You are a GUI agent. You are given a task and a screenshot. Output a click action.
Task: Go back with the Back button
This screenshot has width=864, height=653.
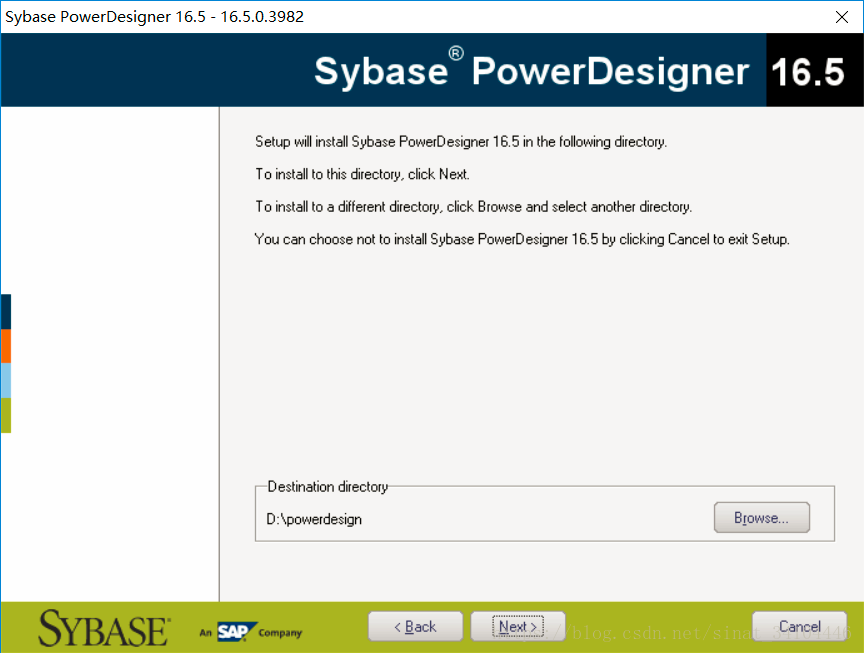[415, 627]
